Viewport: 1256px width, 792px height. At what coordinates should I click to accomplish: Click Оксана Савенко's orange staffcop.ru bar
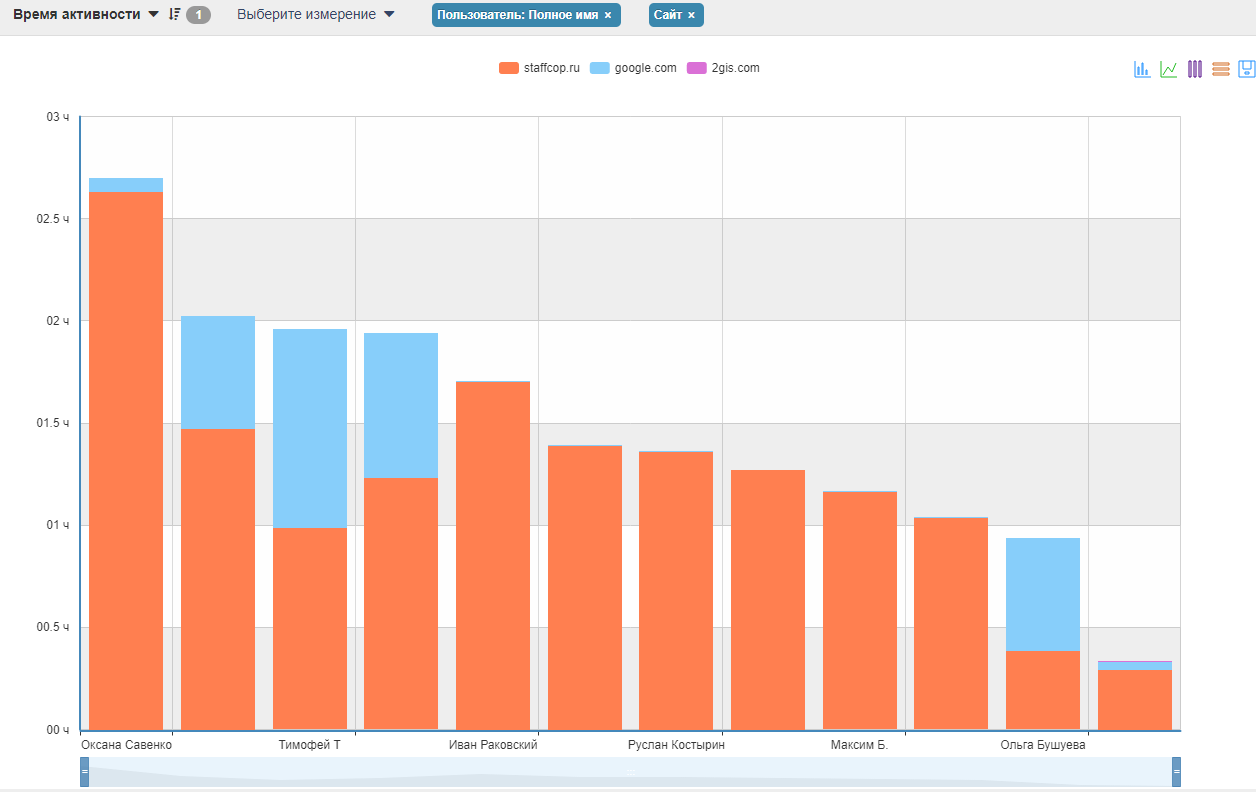point(126,460)
